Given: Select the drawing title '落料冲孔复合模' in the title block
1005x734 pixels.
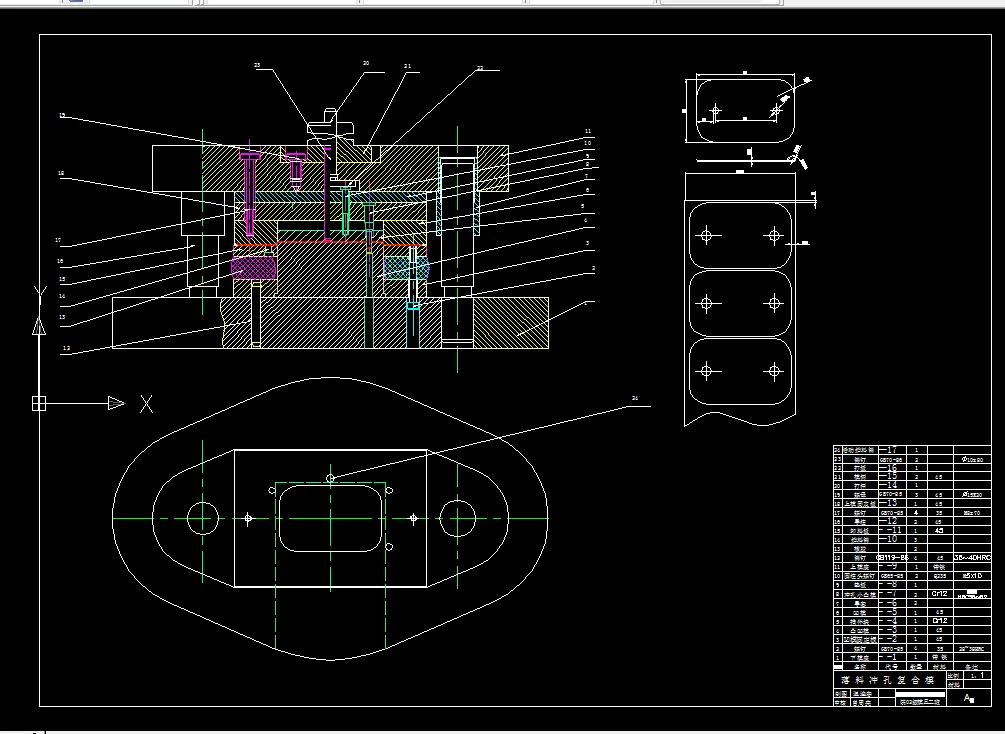Looking at the screenshot, I should 887,680.
